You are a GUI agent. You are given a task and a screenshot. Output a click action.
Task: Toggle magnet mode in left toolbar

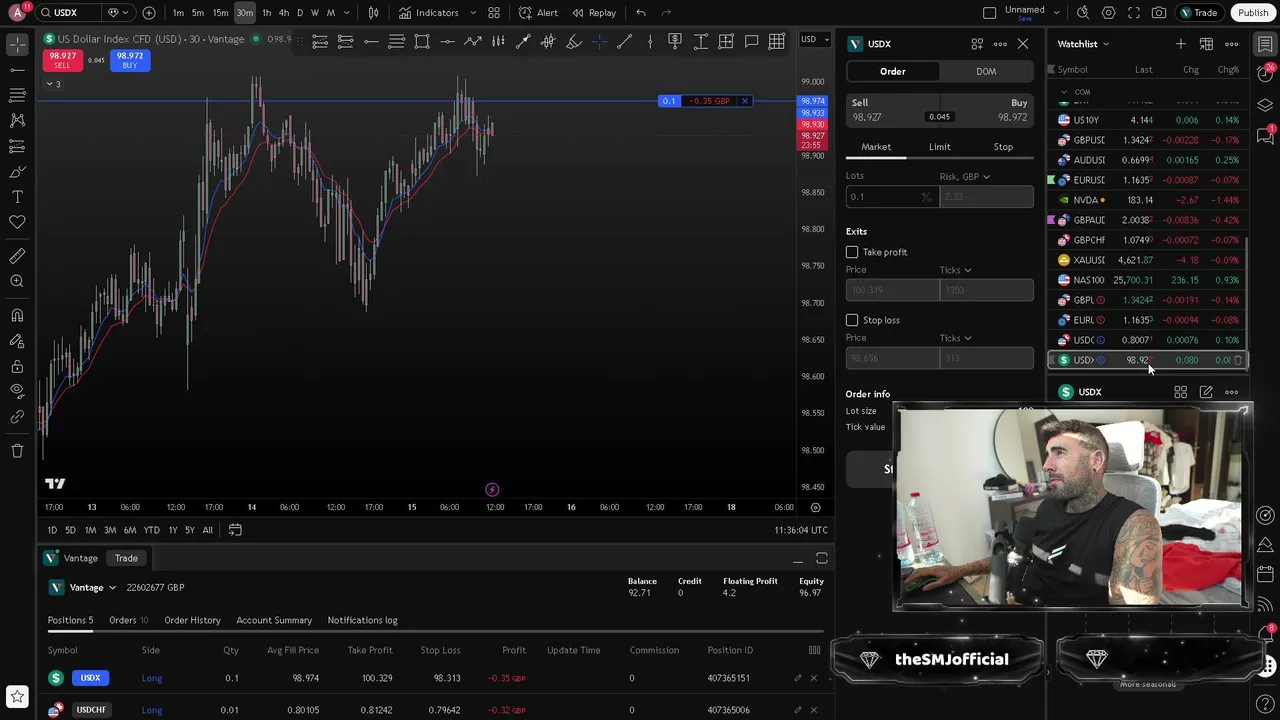(17, 316)
